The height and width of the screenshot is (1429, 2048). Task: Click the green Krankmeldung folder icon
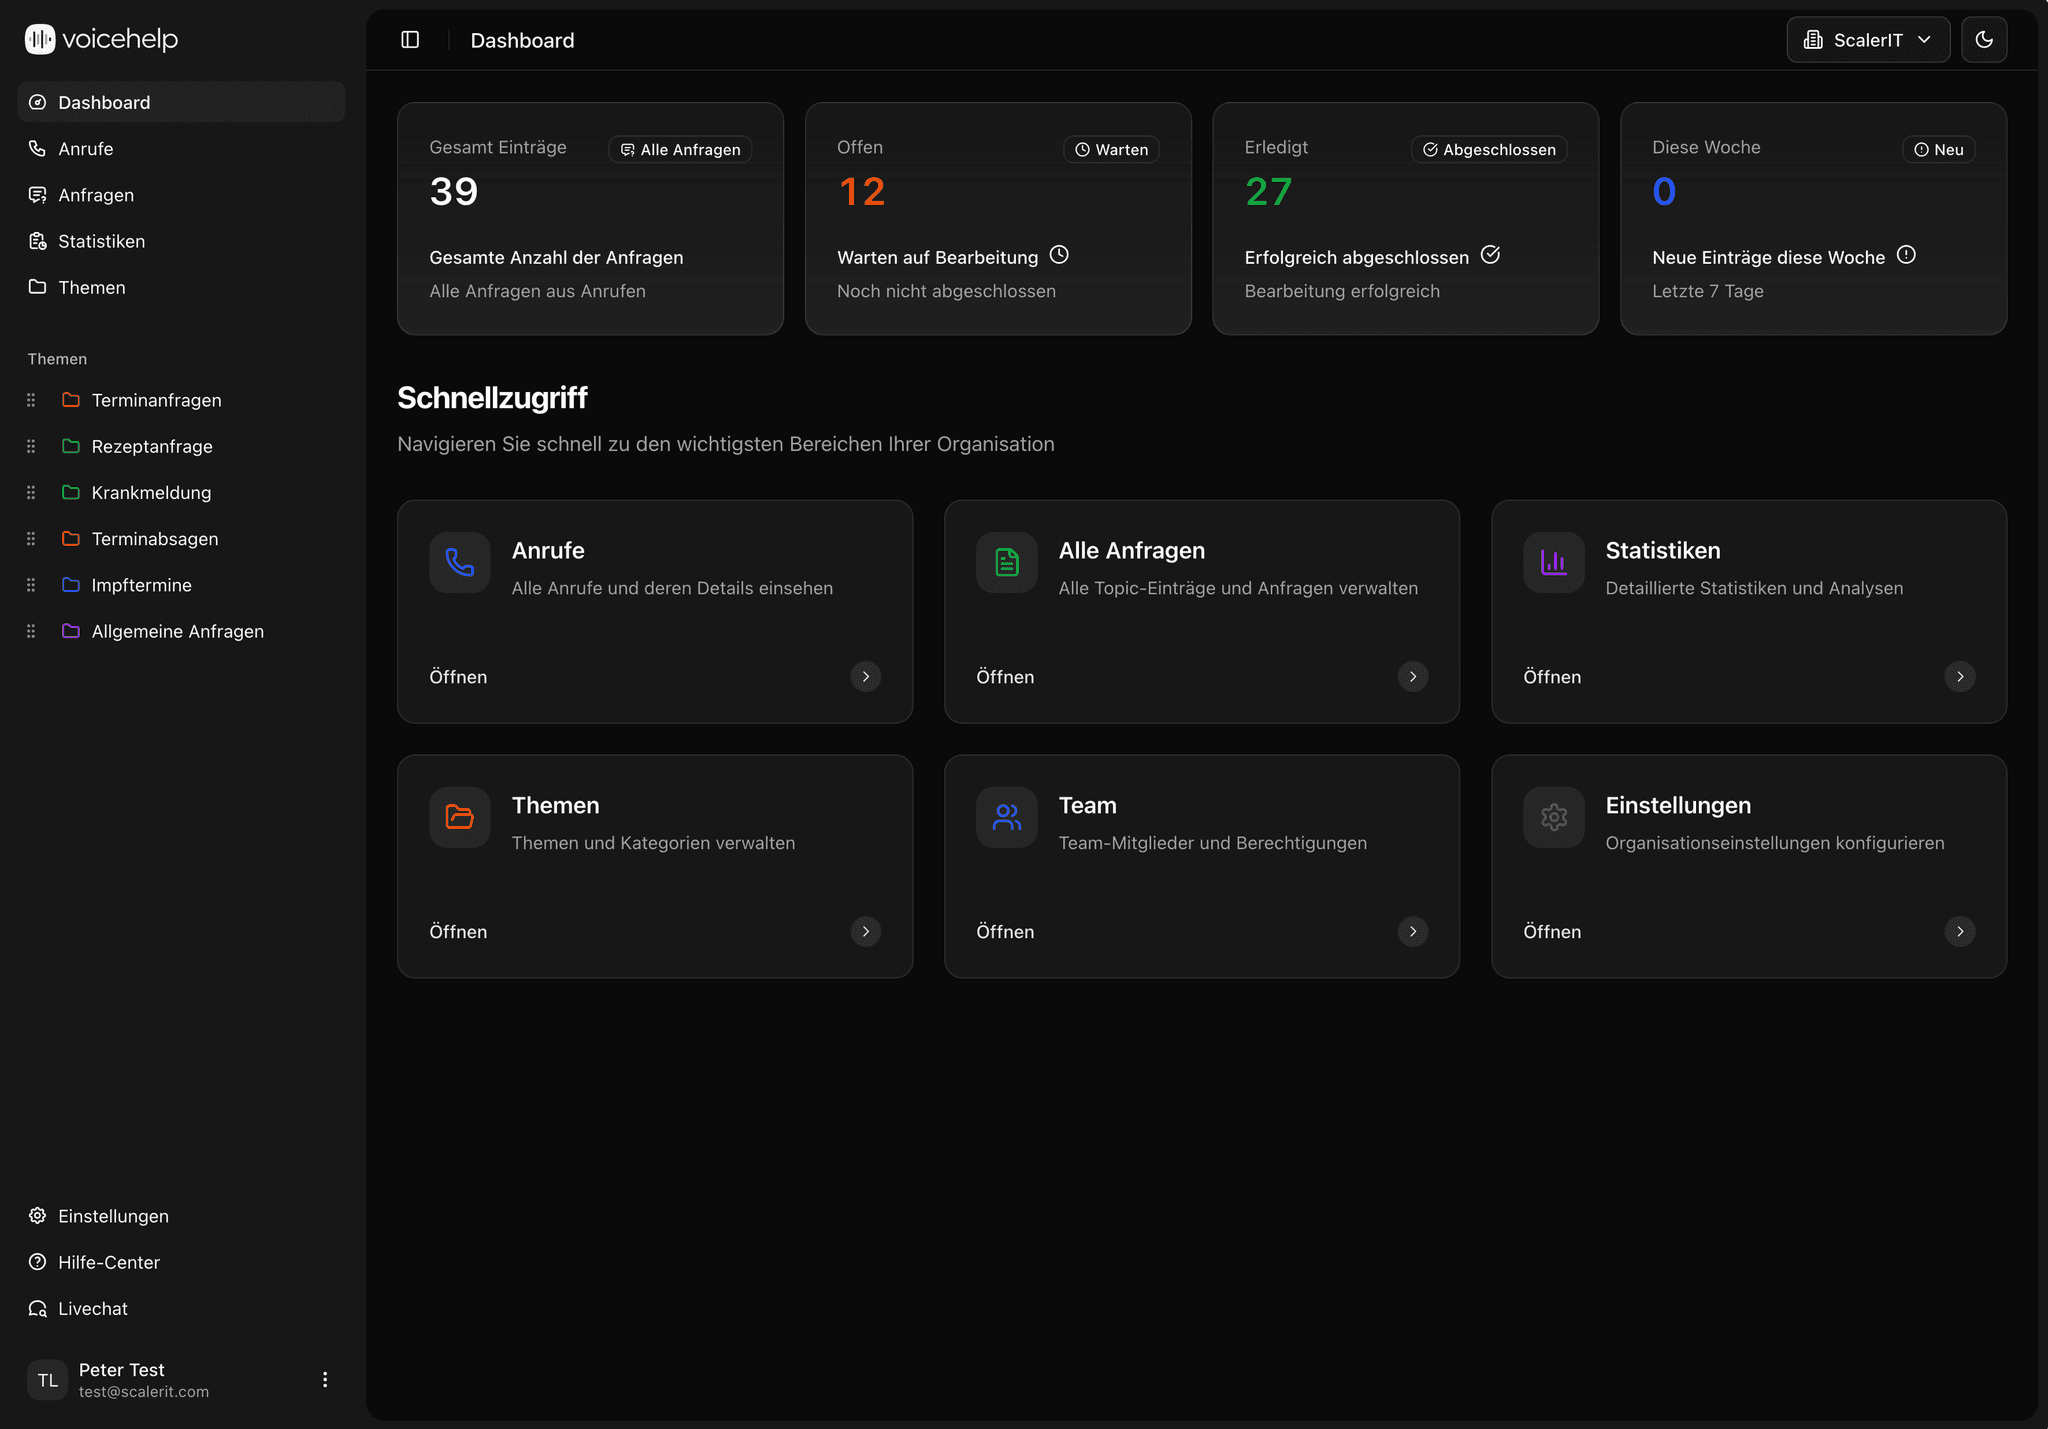[71, 492]
